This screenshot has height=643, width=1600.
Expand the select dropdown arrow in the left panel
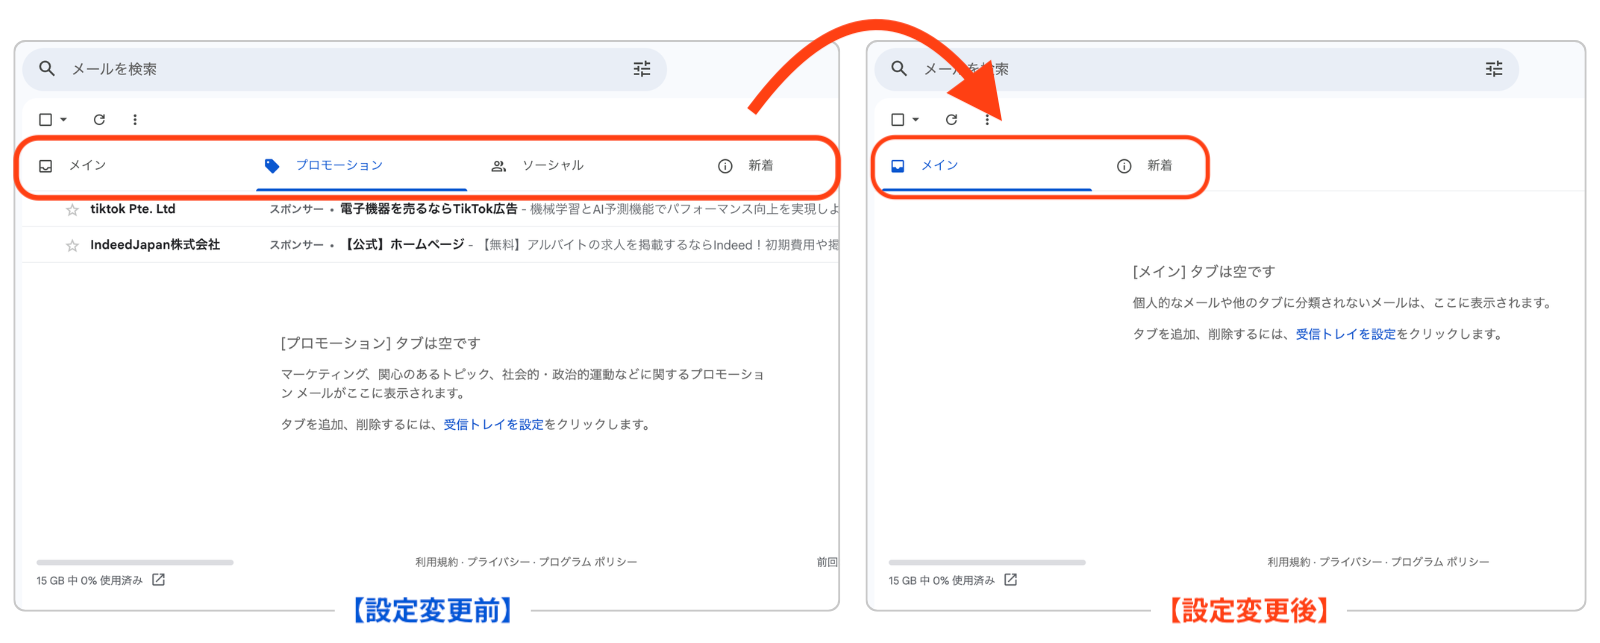pos(64,120)
